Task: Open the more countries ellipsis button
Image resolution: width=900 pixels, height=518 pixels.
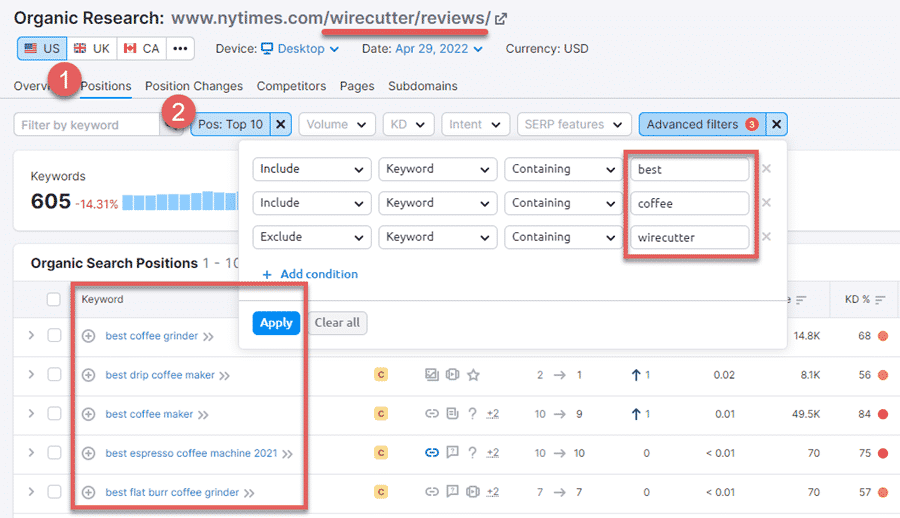Action: [x=180, y=48]
